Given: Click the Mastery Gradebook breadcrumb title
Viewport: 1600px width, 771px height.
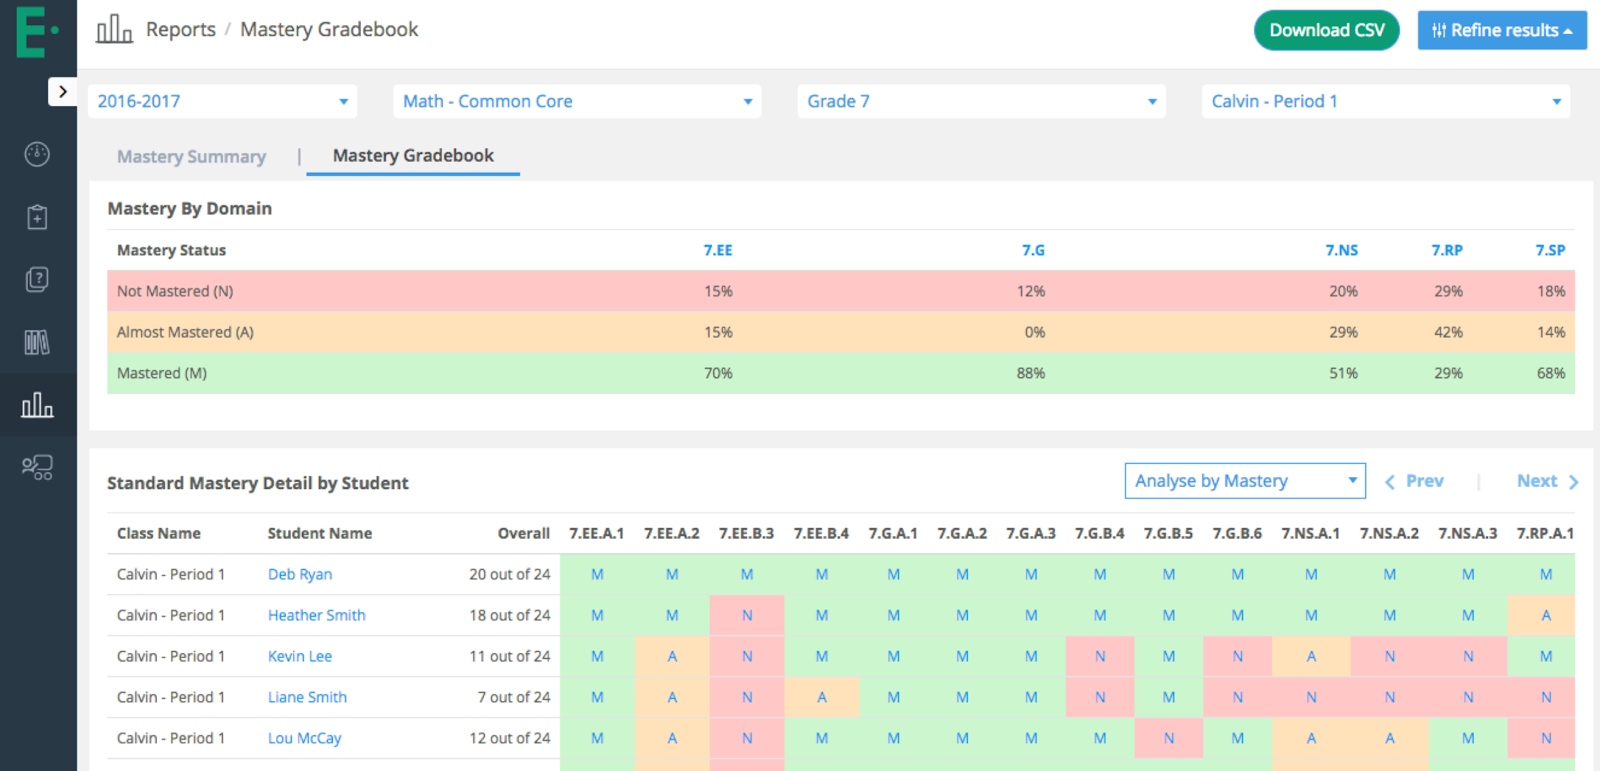Looking at the screenshot, I should tap(329, 30).
